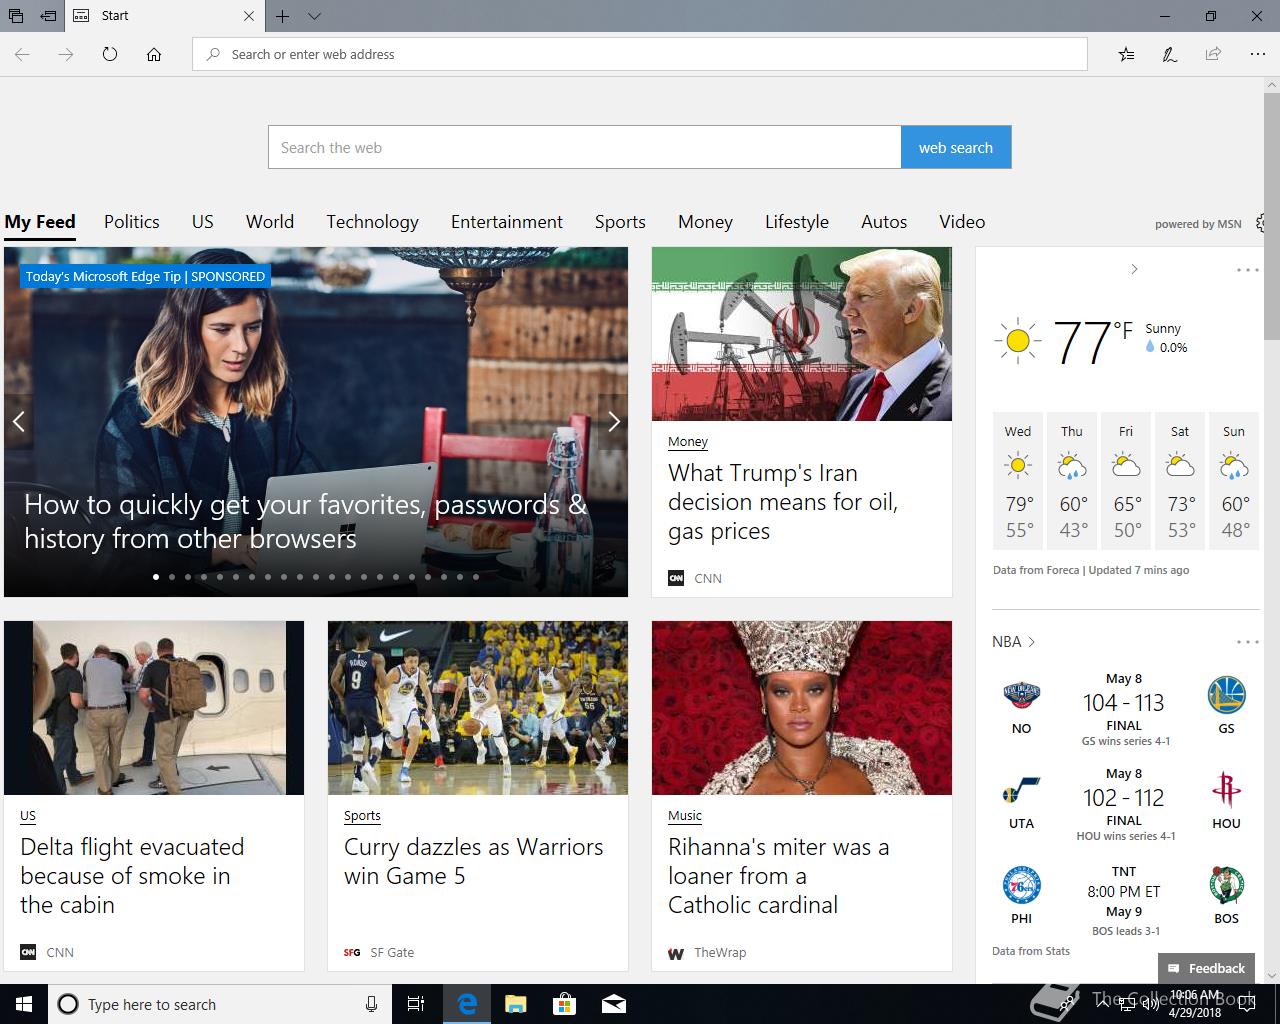Open the Trump Iran oil thumbnail
Screen dimensions: 1280x1024
(802, 334)
